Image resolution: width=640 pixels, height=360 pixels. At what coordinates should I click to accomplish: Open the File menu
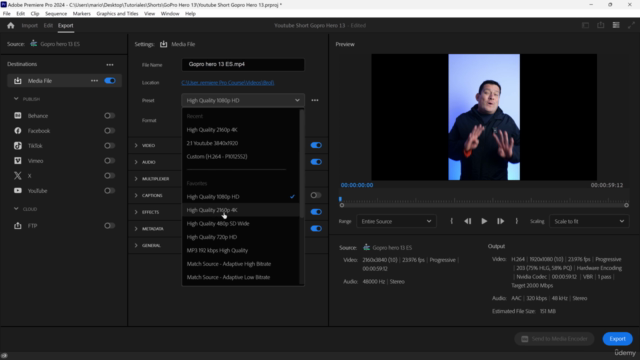pyautogui.click(x=7, y=13)
